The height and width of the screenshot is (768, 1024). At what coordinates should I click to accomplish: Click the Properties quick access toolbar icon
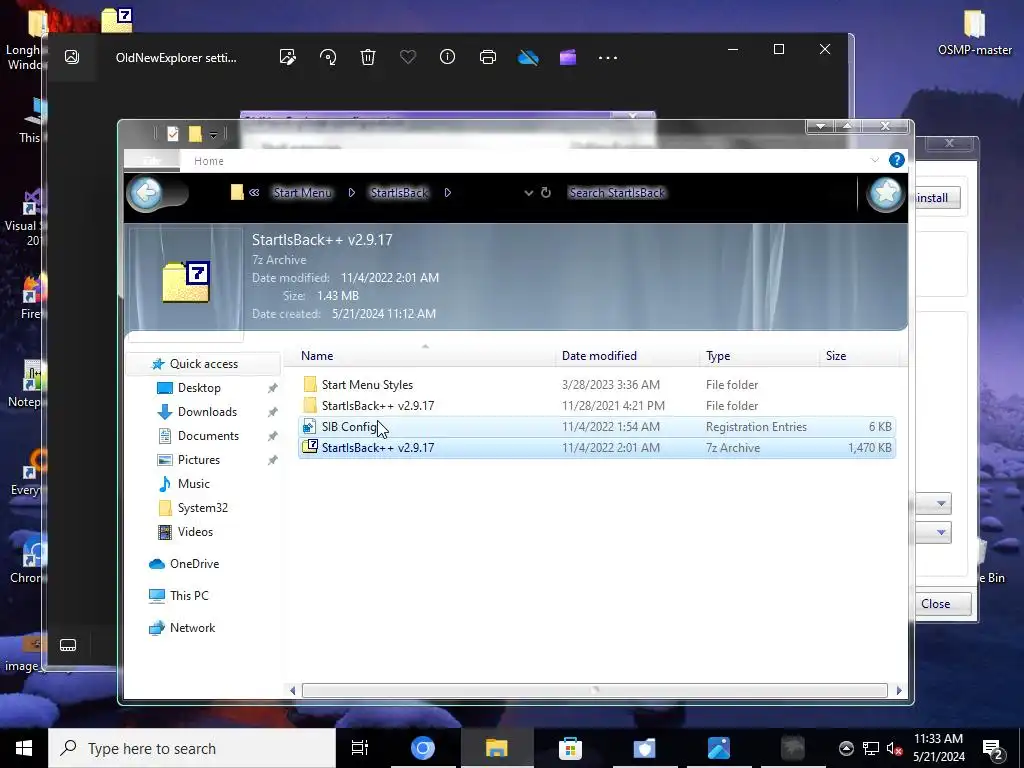172,134
